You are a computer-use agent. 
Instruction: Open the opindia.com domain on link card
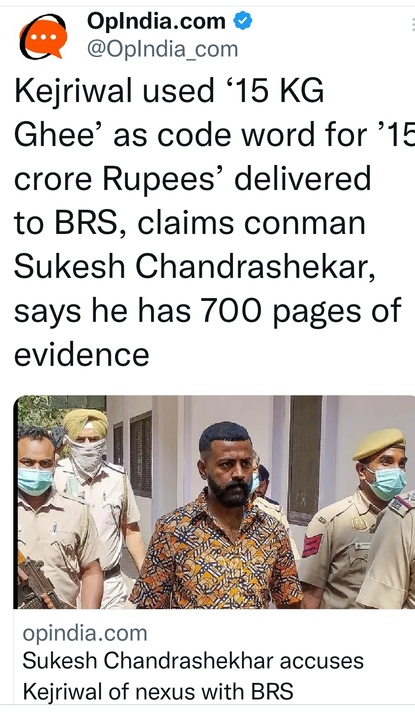pos(85,634)
